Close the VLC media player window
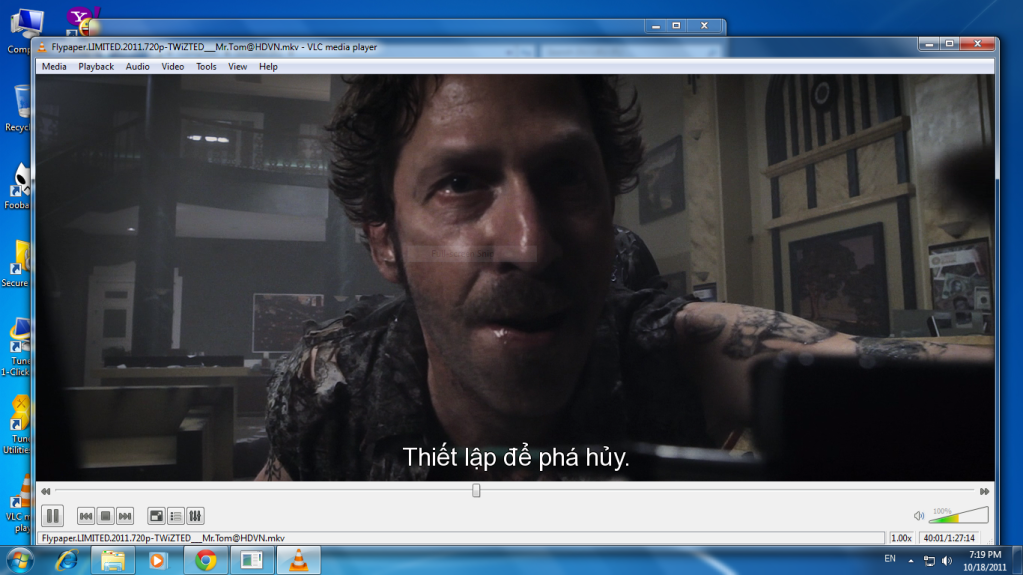Image resolution: width=1023 pixels, height=575 pixels. [977, 44]
